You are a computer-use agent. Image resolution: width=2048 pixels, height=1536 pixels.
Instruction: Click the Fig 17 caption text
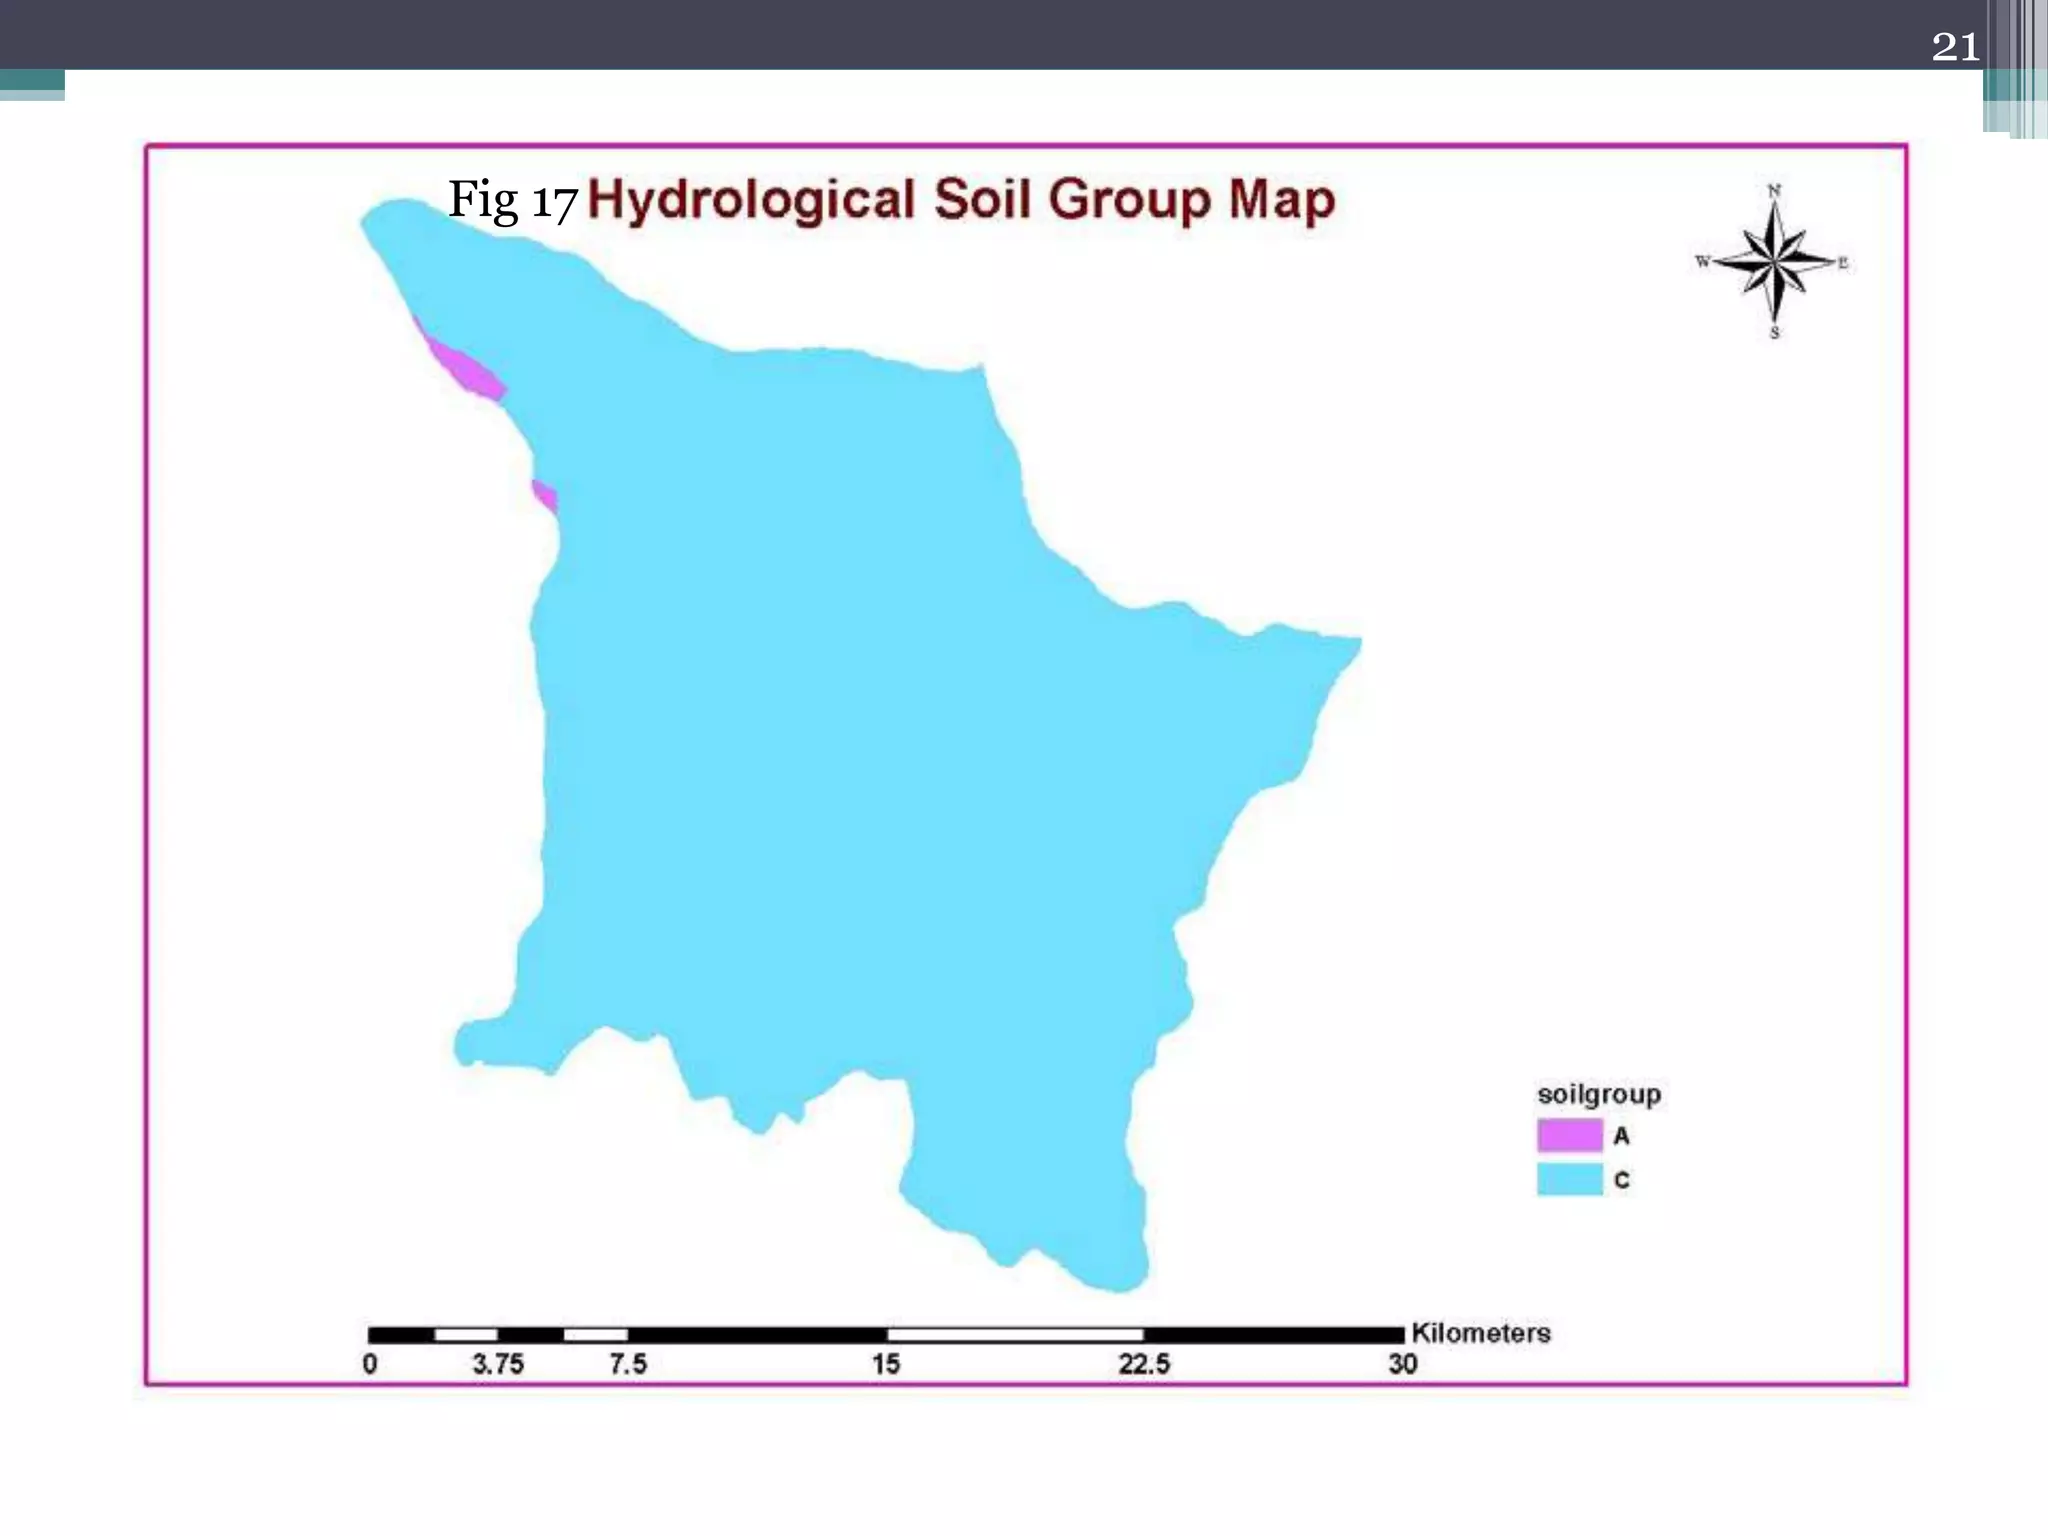point(512,200)
